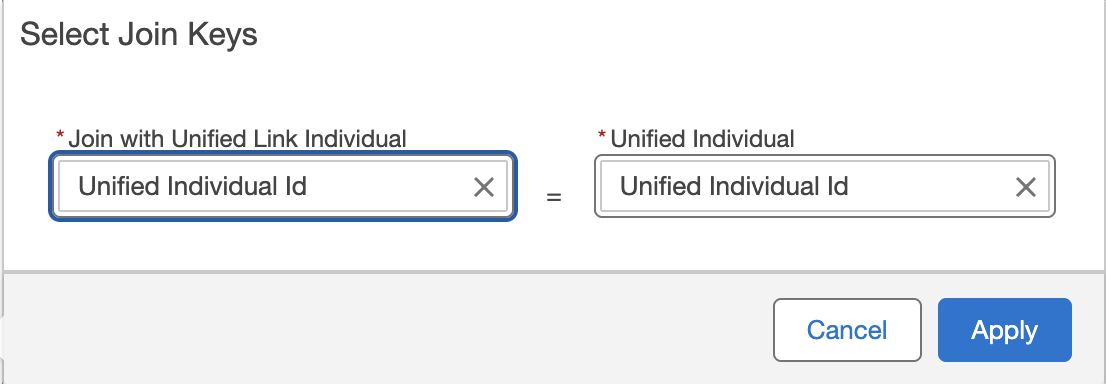Click the equals sign between join keys
The image size is (1106, 384).
click(554, 198)
